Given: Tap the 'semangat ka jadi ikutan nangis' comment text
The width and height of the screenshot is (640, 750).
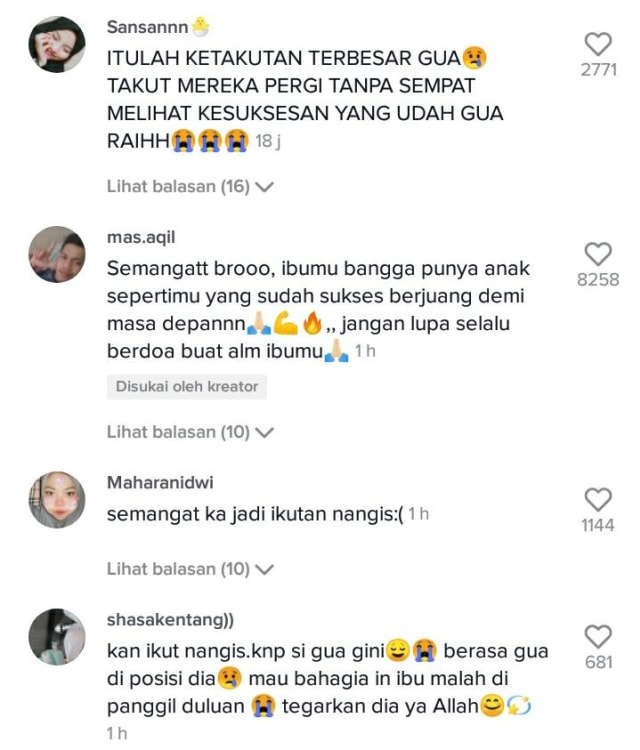Looking at the screenshot, I should [255, 515].
